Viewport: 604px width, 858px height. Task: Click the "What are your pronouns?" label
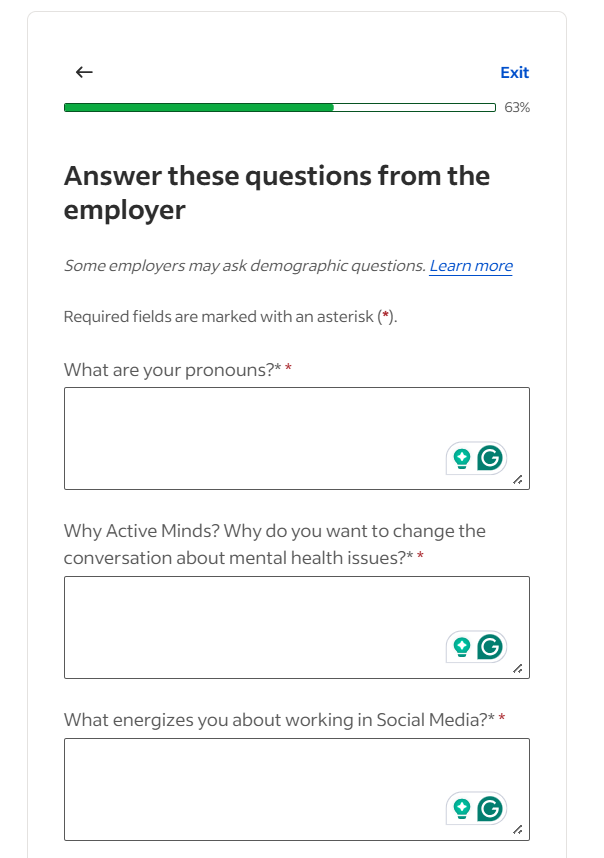170,370
